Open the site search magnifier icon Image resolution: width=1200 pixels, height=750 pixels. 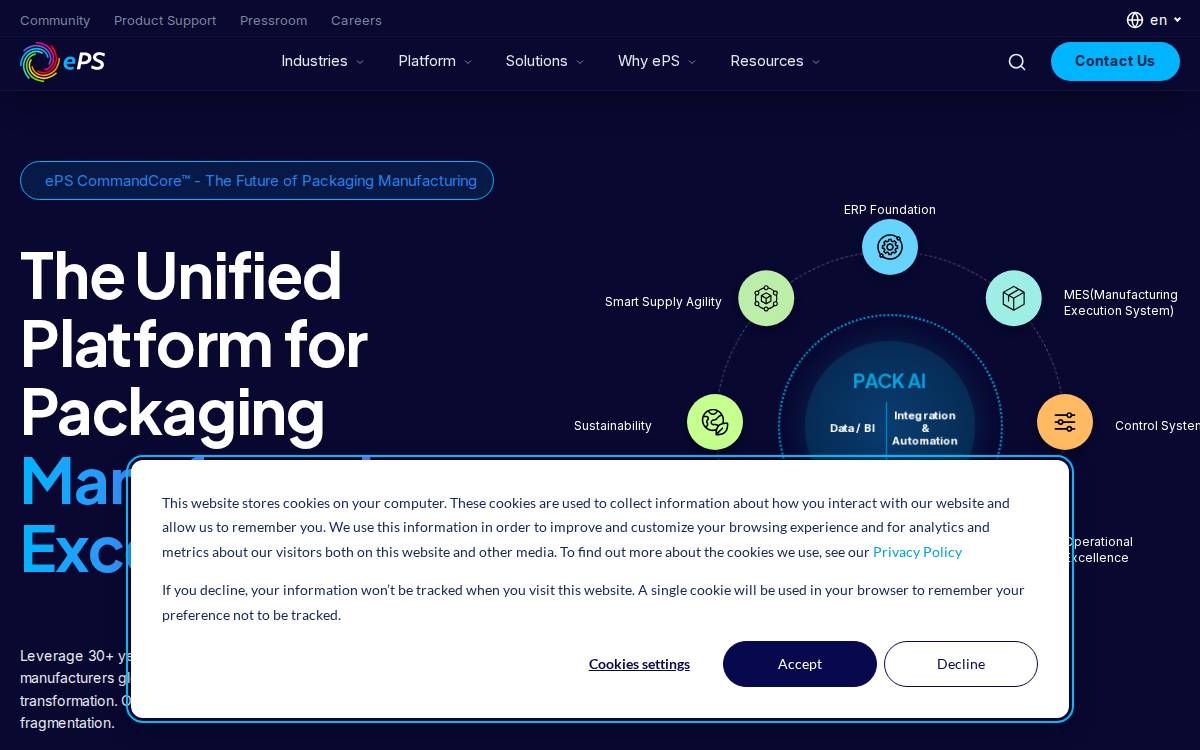[x=1017, y=62]
